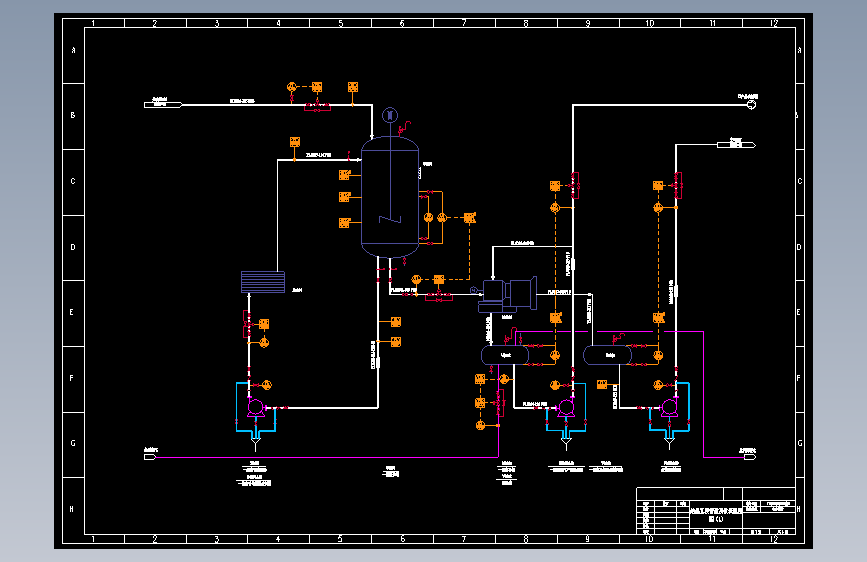Select the agitator impeller blade inside the vessel
867x562 pixels.
point(390,219)
